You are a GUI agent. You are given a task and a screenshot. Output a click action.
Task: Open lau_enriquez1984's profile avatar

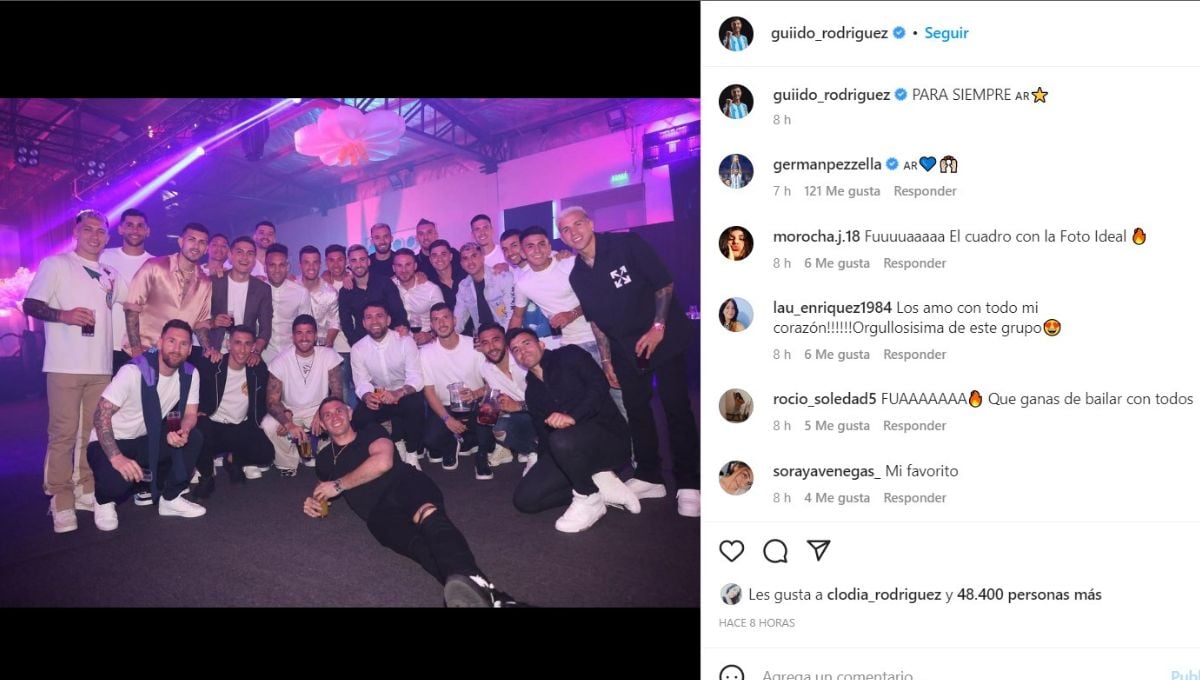736,314
